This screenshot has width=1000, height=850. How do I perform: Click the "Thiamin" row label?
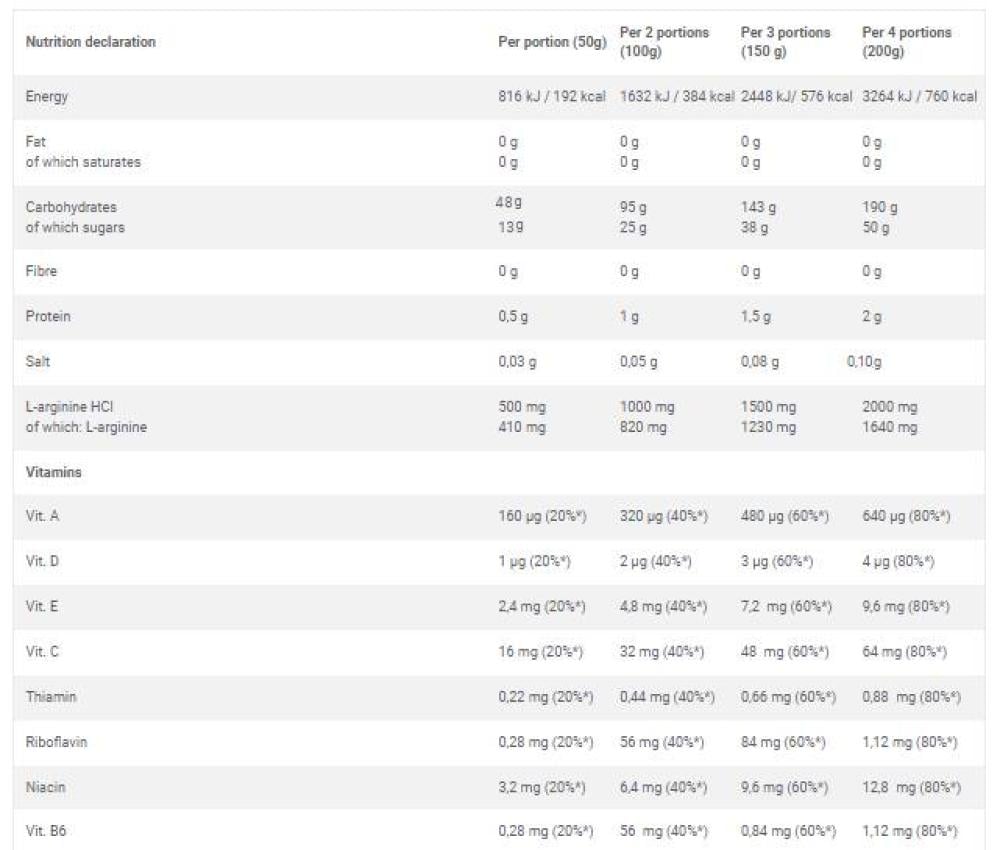pyautogui.click(x=51, y=696)
